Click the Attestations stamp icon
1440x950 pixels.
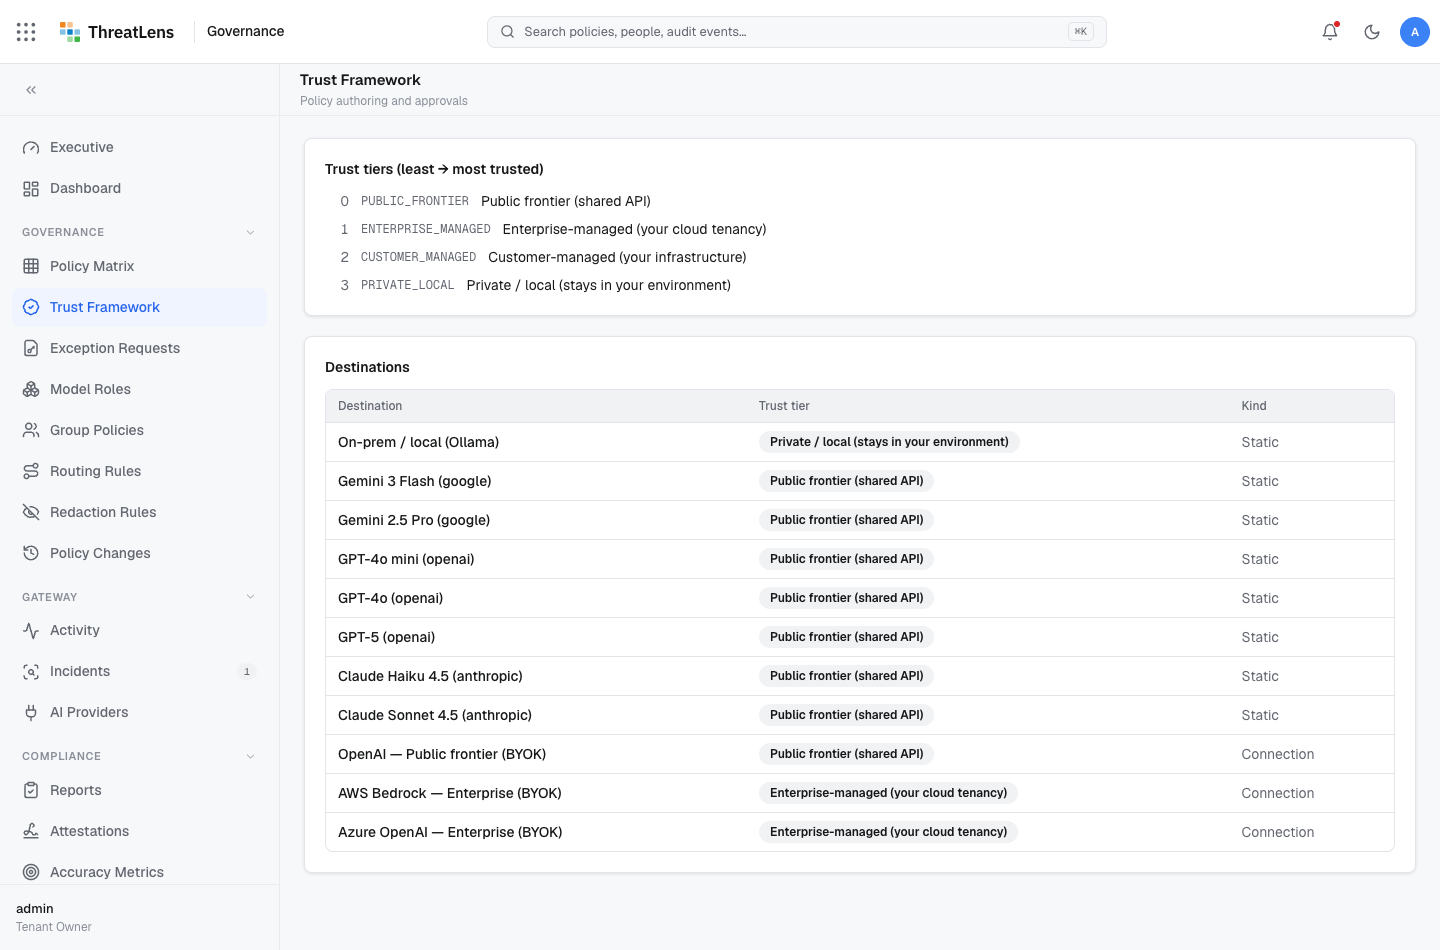click(x=31, y=832)
